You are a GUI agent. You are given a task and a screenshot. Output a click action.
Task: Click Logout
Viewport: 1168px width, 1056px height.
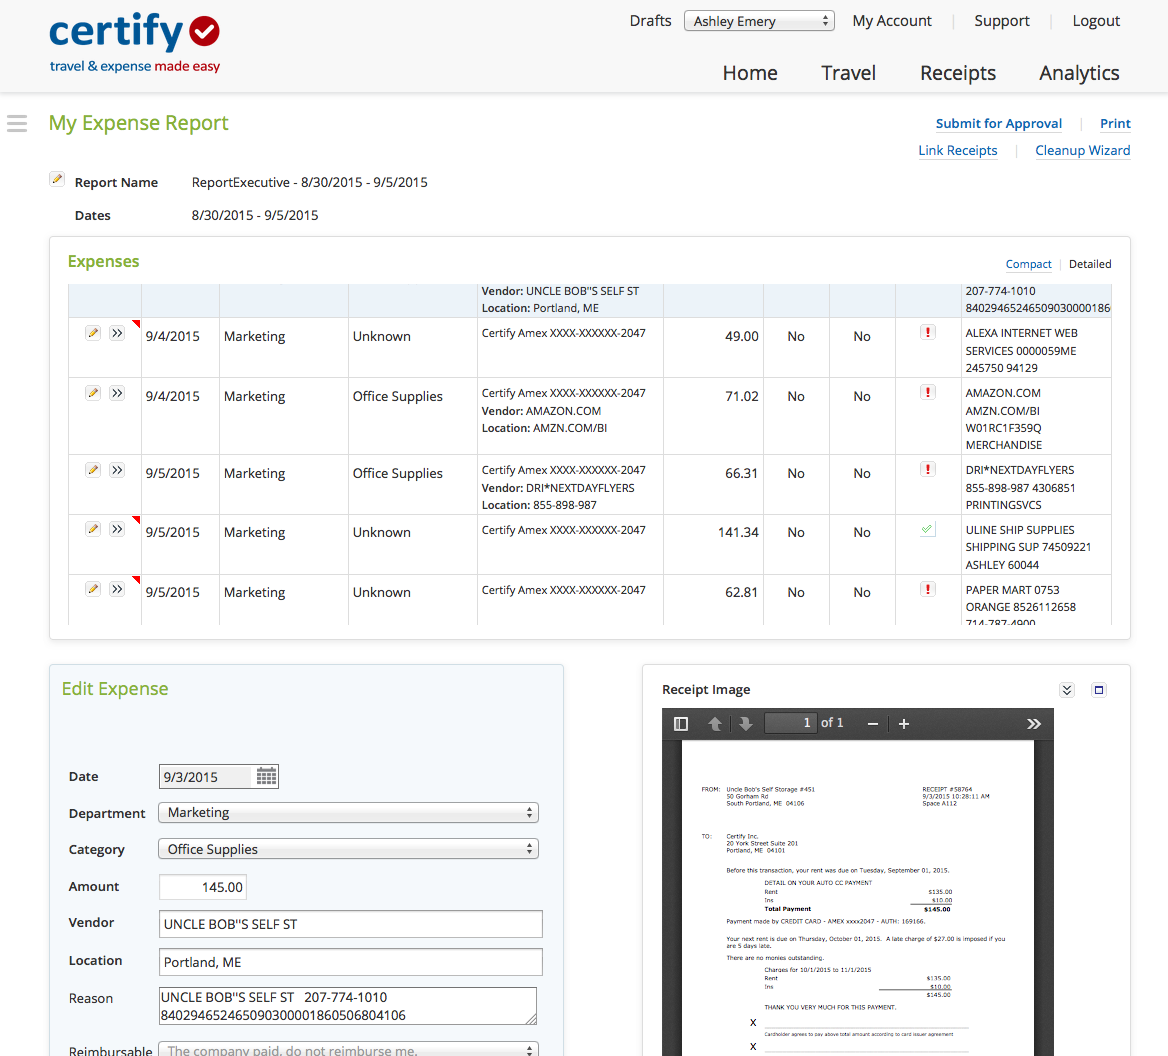click(1096, 21)
